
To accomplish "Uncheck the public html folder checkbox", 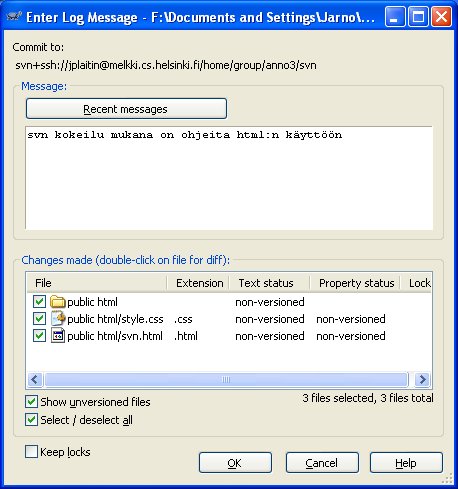I will click(39, 302).
